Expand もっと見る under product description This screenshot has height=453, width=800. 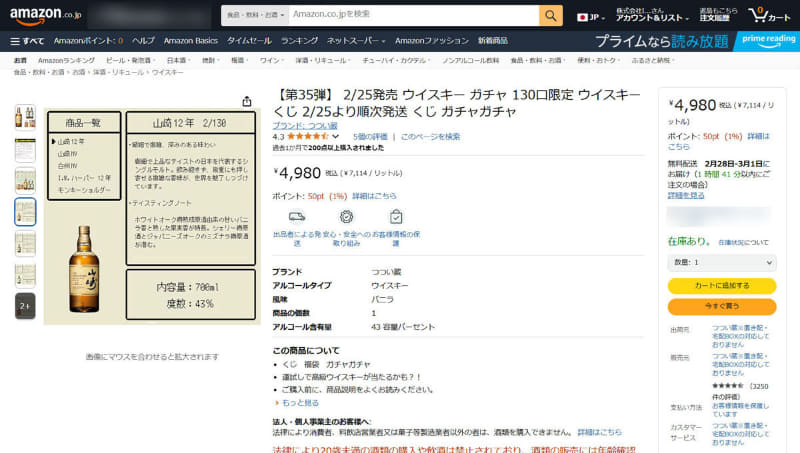297,402
